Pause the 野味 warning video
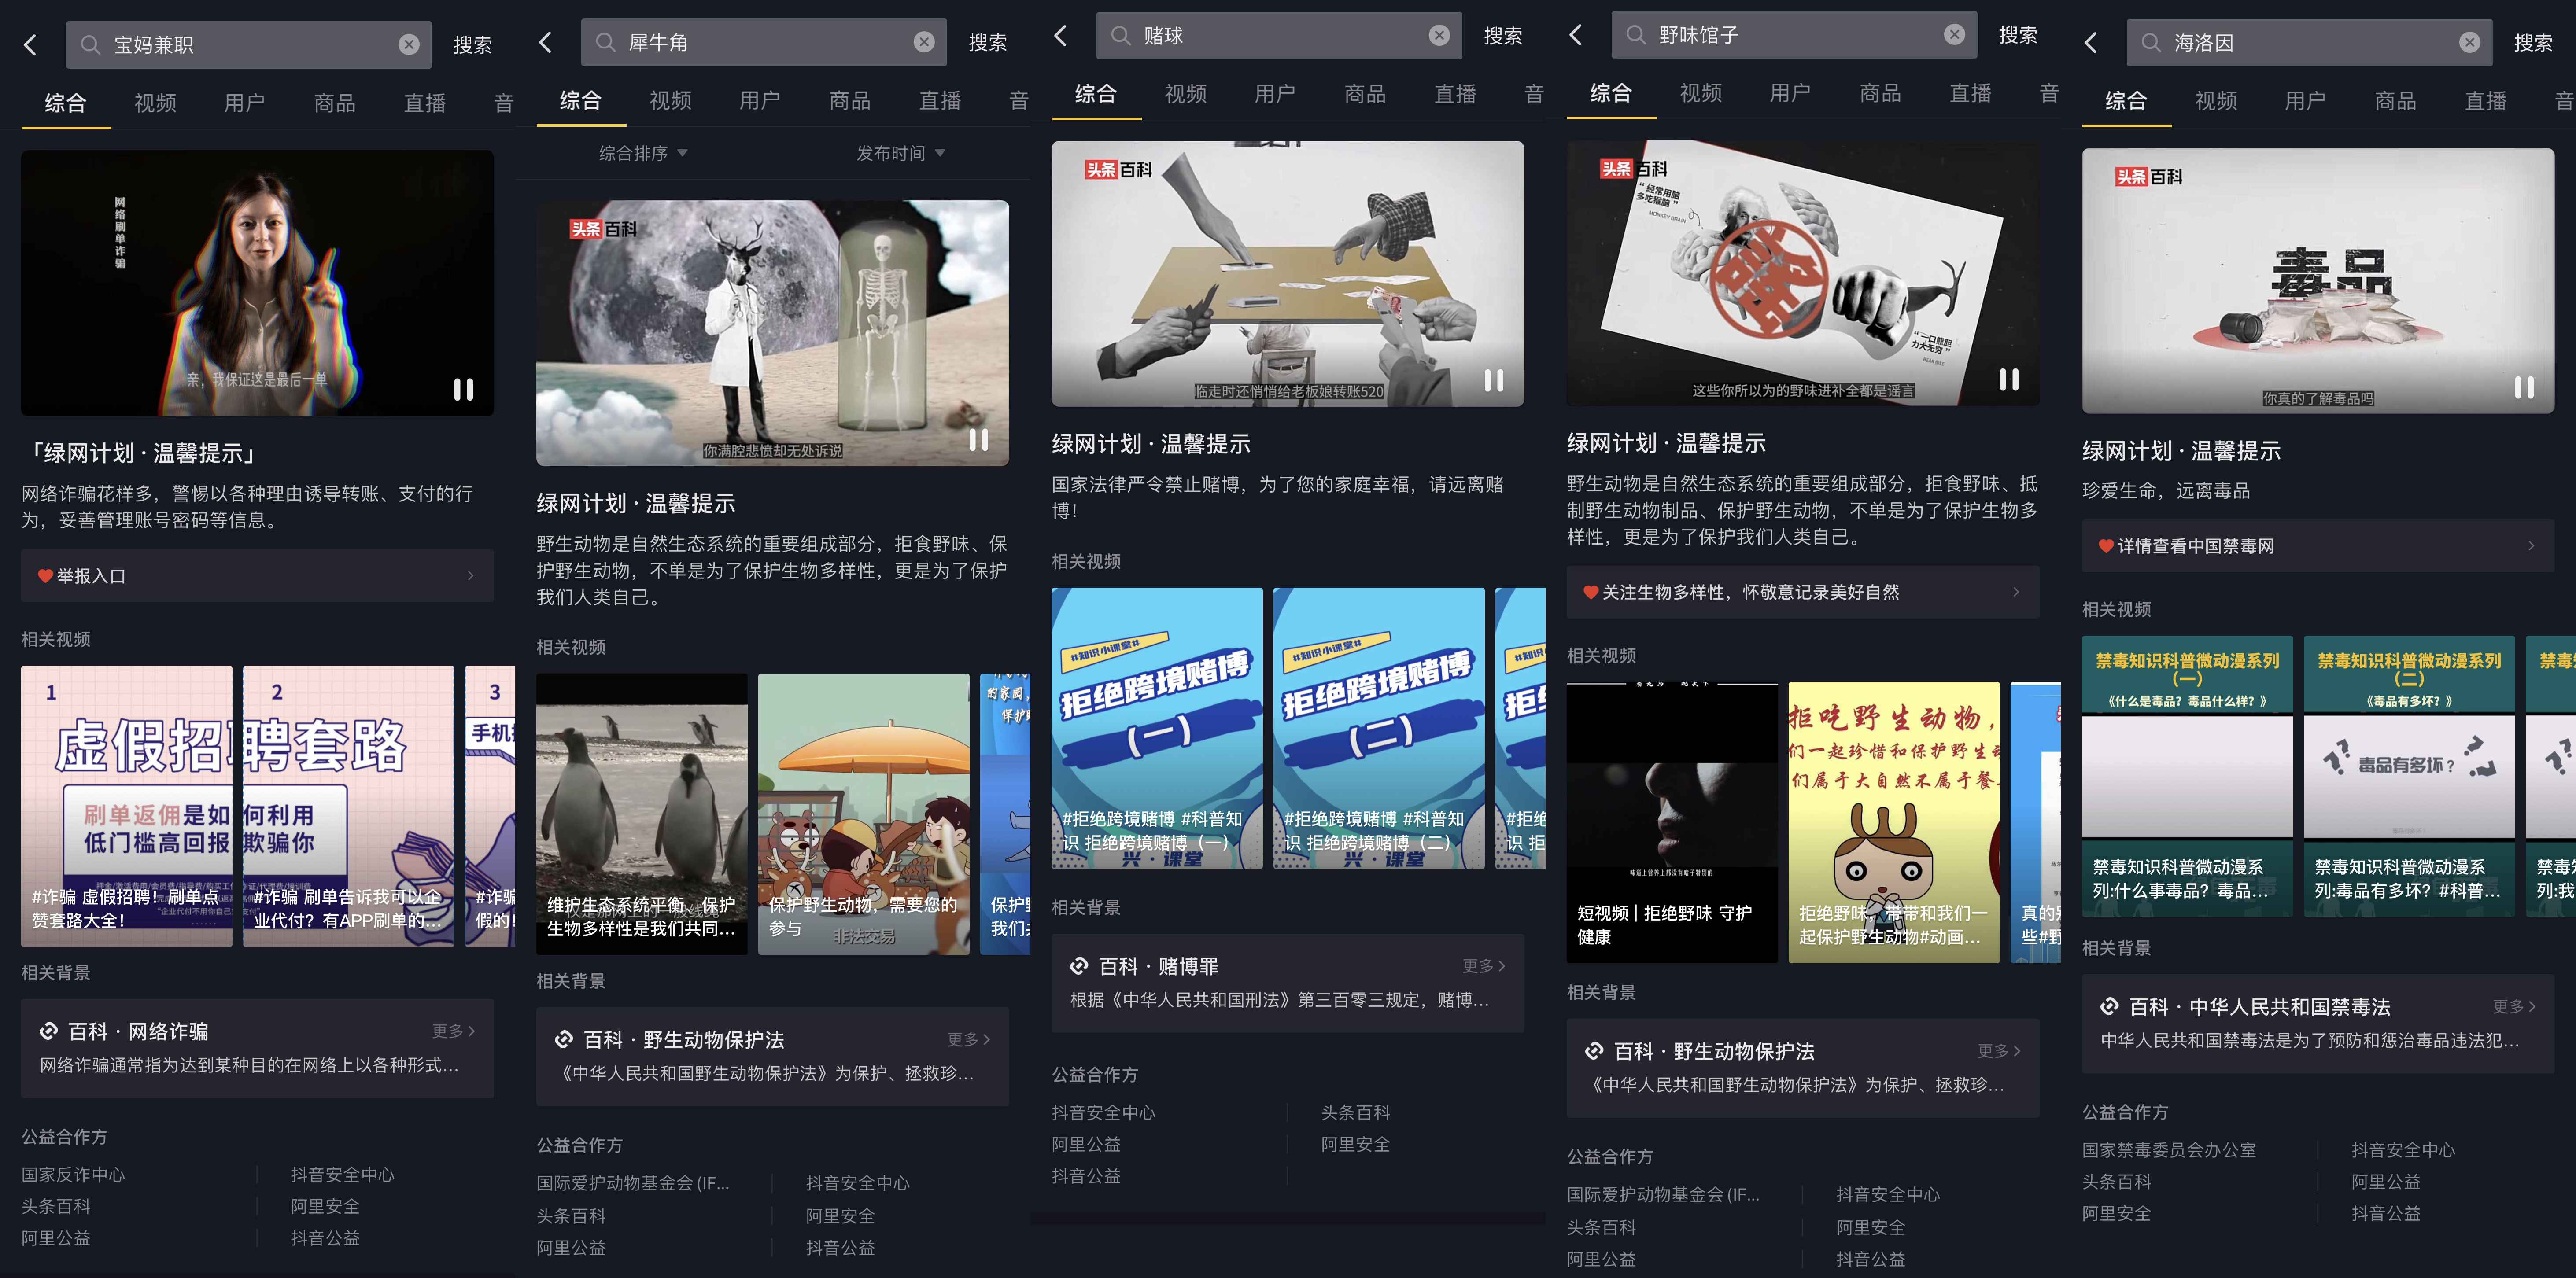This screenshot has height=1278, width=2576. point(2008,379)
